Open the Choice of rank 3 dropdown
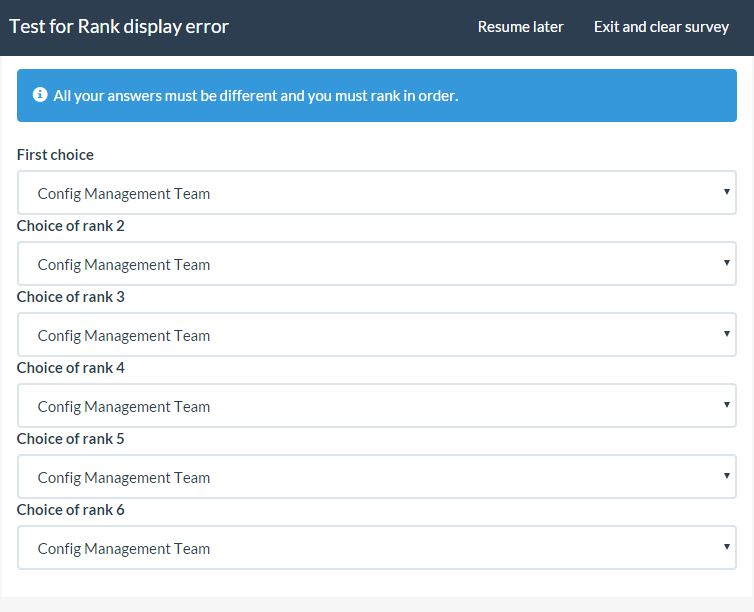The image size is (754, 612). tap(376, 335)
